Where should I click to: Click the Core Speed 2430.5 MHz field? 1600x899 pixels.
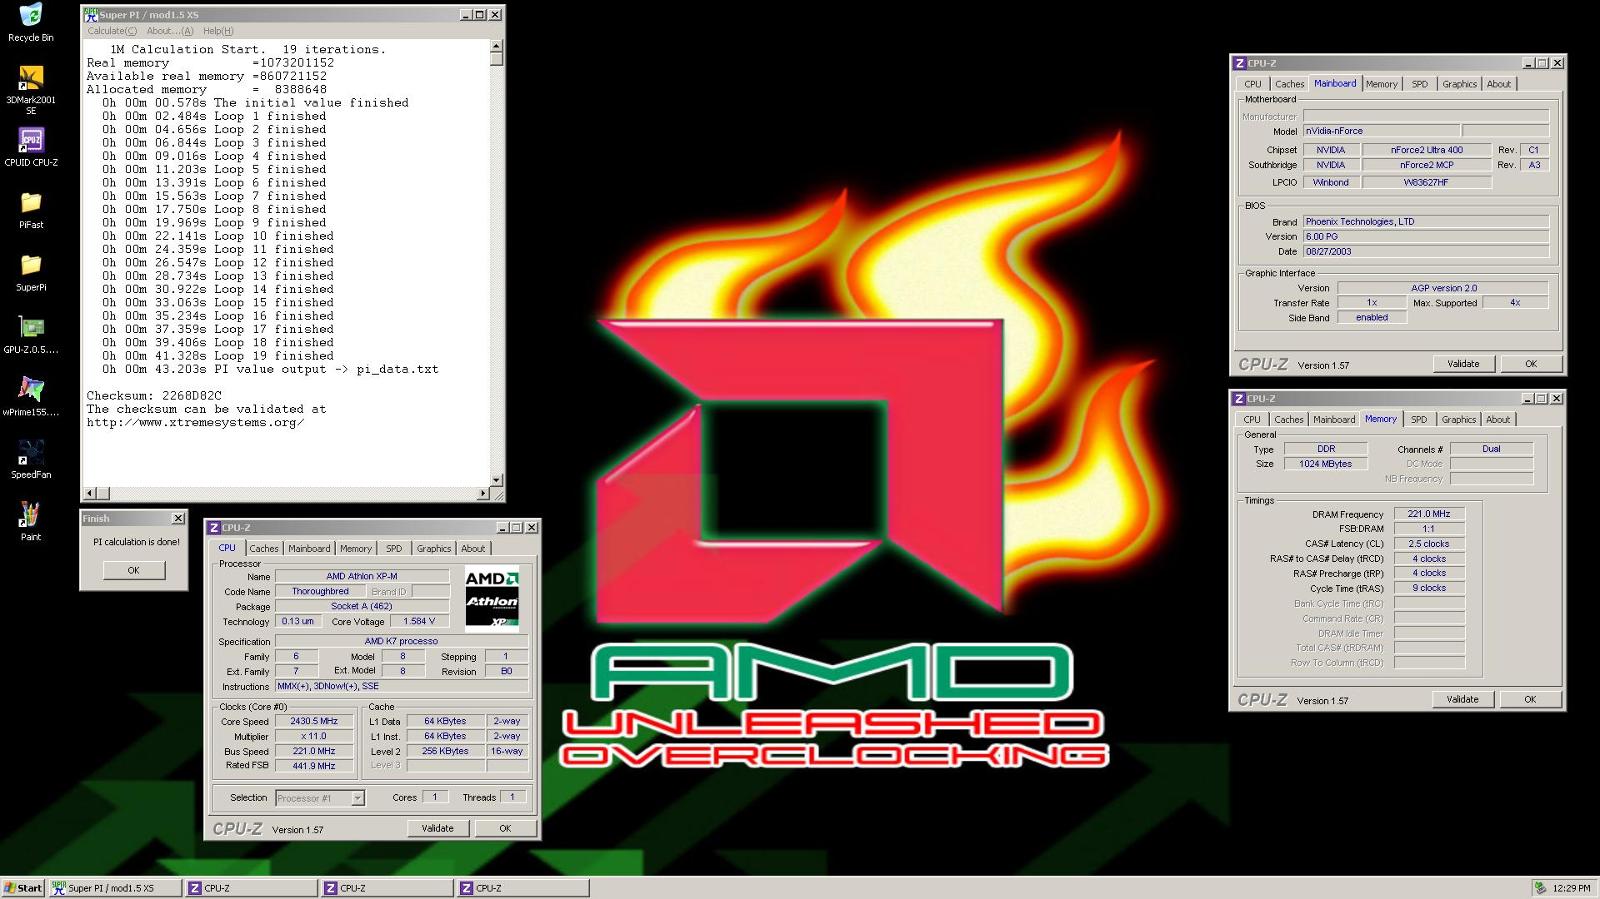(315, 721)
